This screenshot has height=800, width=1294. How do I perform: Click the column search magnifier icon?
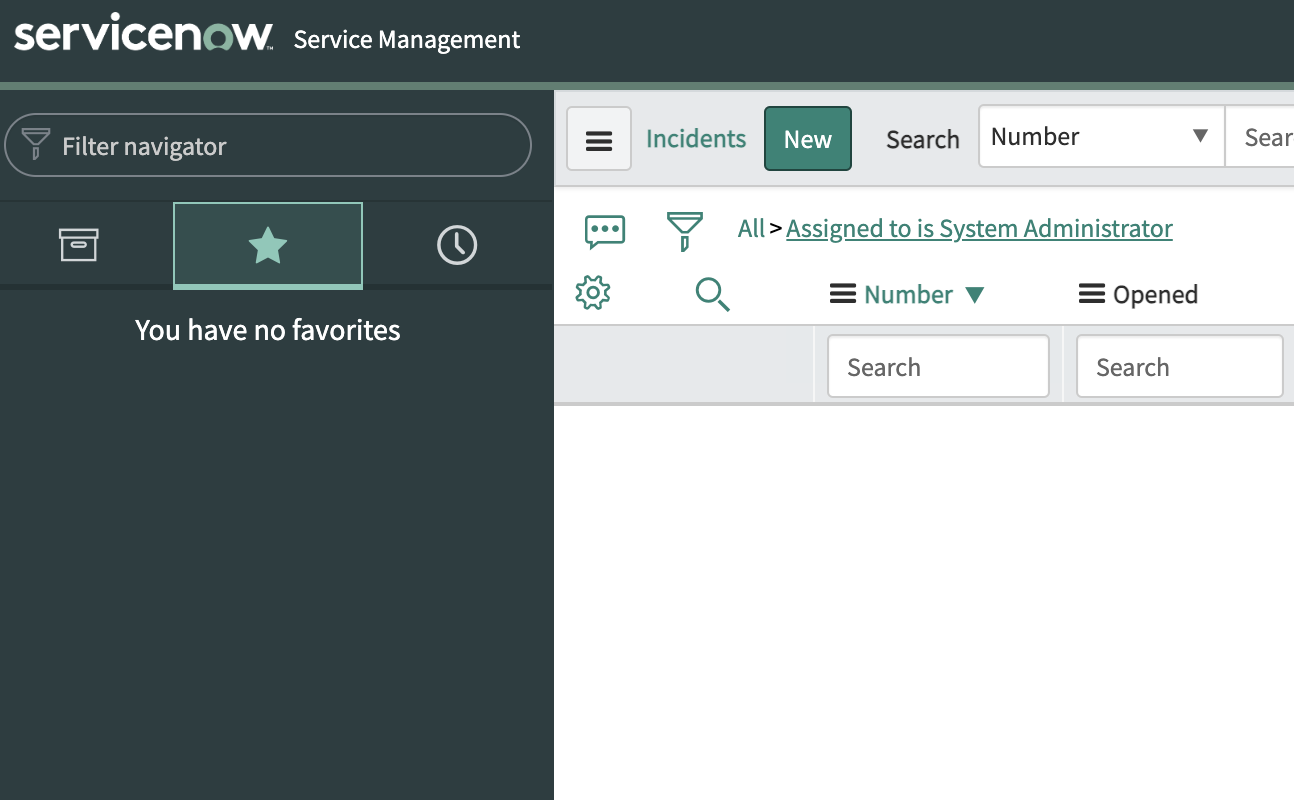coord(712,295)
